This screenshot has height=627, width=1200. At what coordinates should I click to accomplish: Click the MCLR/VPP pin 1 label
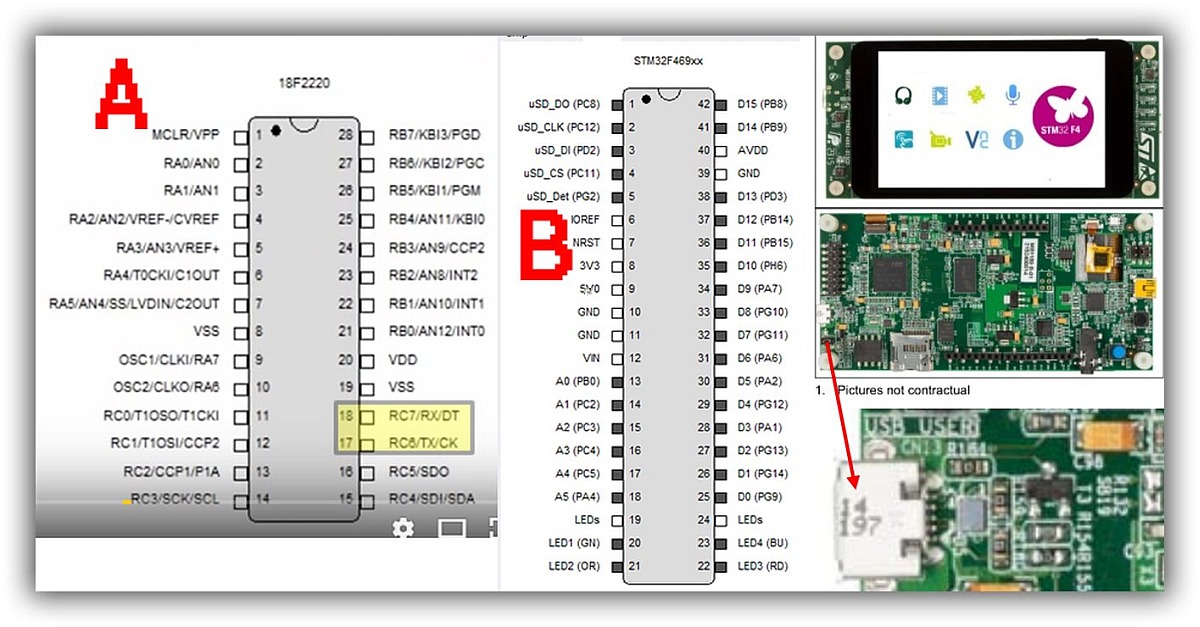pyautogui.click(x=185, y=135)
